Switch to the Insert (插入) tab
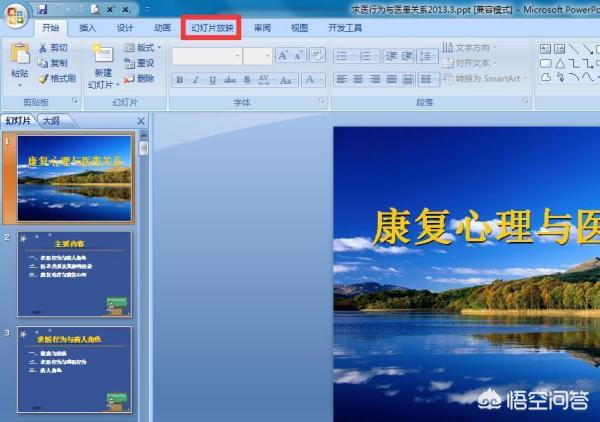The image size is (600, 422). 88,28
